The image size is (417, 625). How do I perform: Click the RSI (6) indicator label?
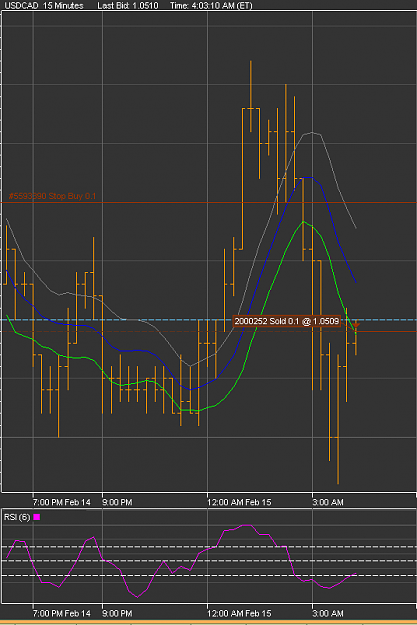[17, 517]
